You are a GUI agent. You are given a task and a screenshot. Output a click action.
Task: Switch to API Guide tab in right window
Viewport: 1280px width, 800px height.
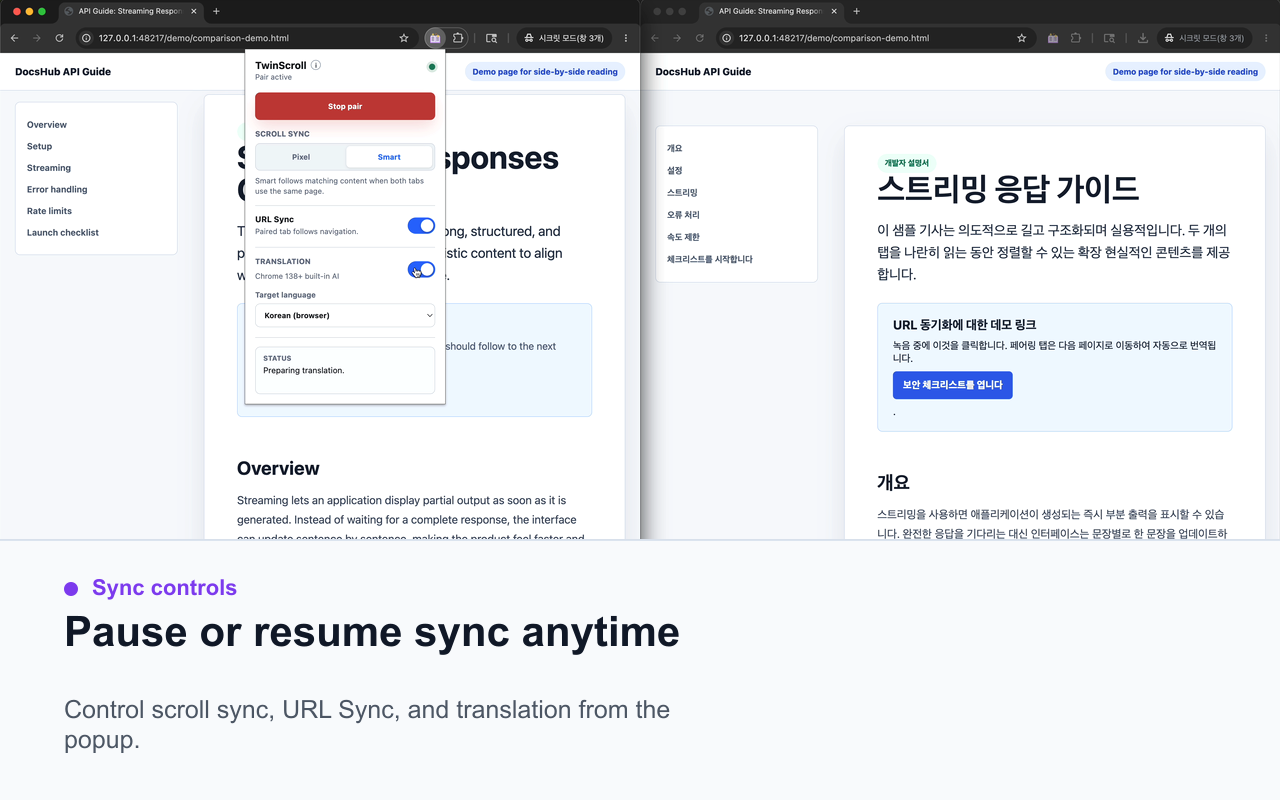(771, 11)
